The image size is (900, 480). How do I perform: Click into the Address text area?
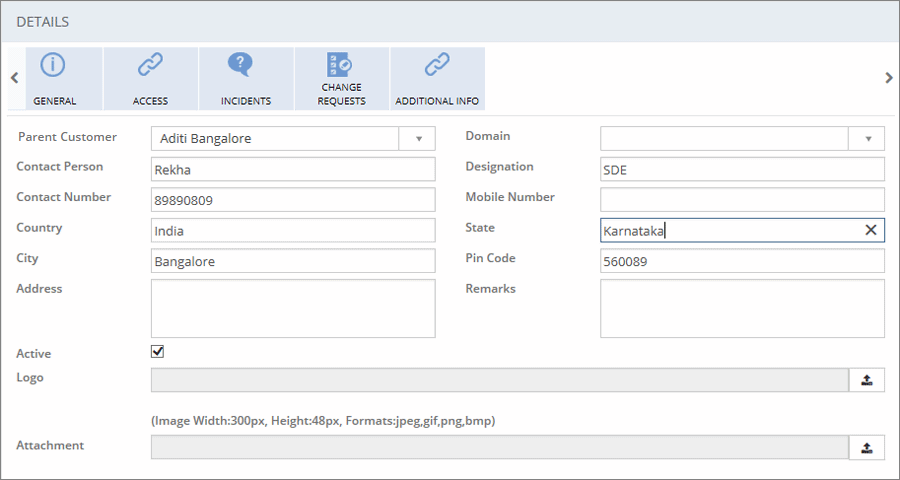[293, 308]
